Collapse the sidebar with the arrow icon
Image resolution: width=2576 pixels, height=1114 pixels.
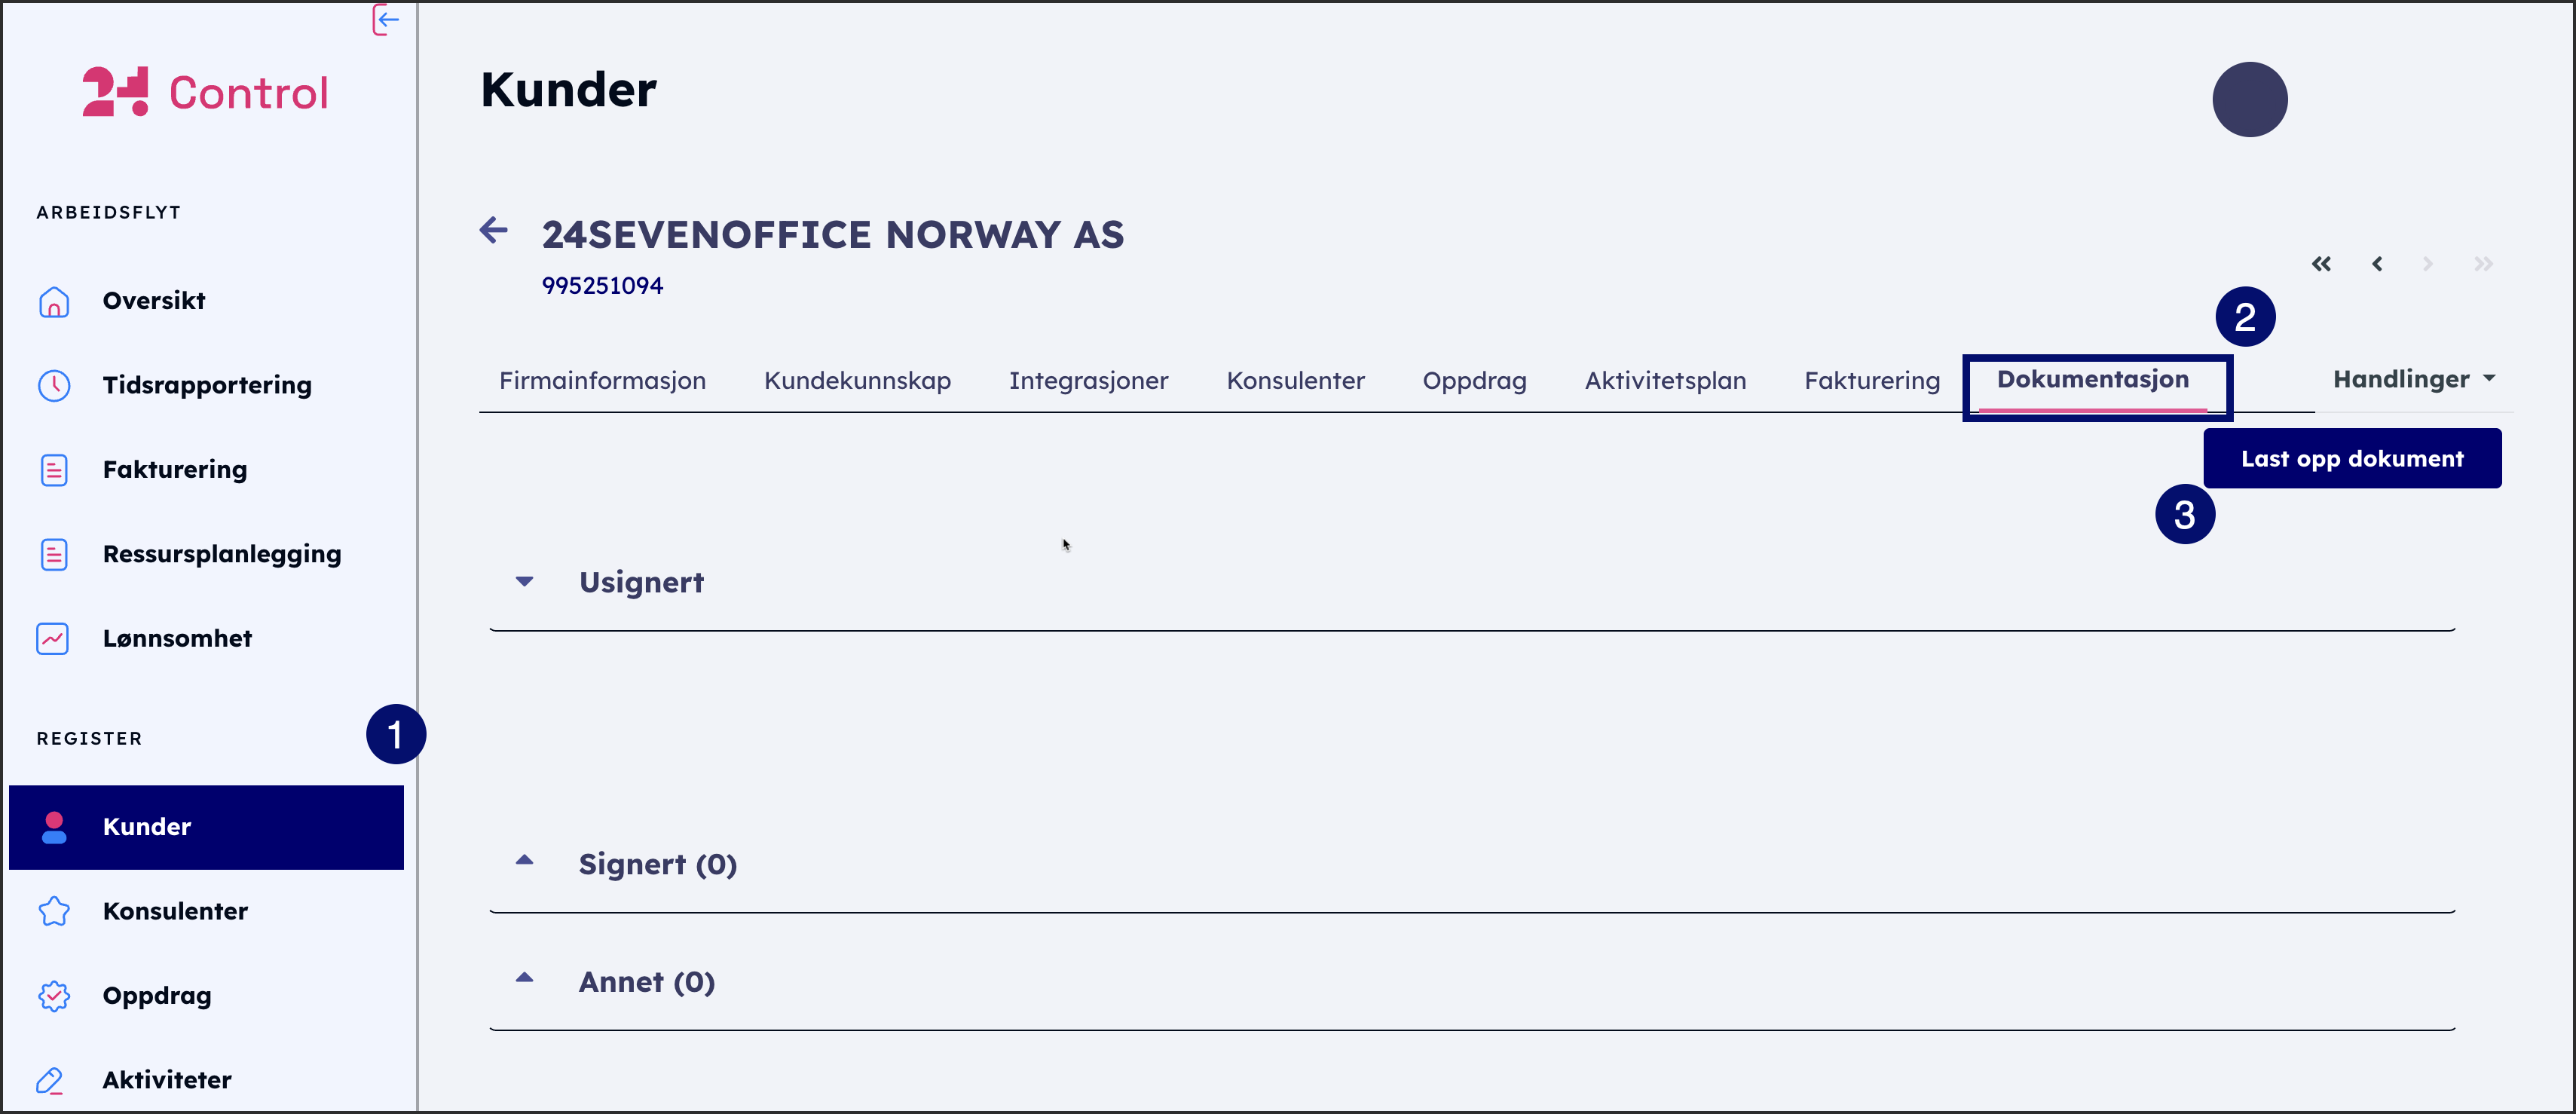click(386, 19)
